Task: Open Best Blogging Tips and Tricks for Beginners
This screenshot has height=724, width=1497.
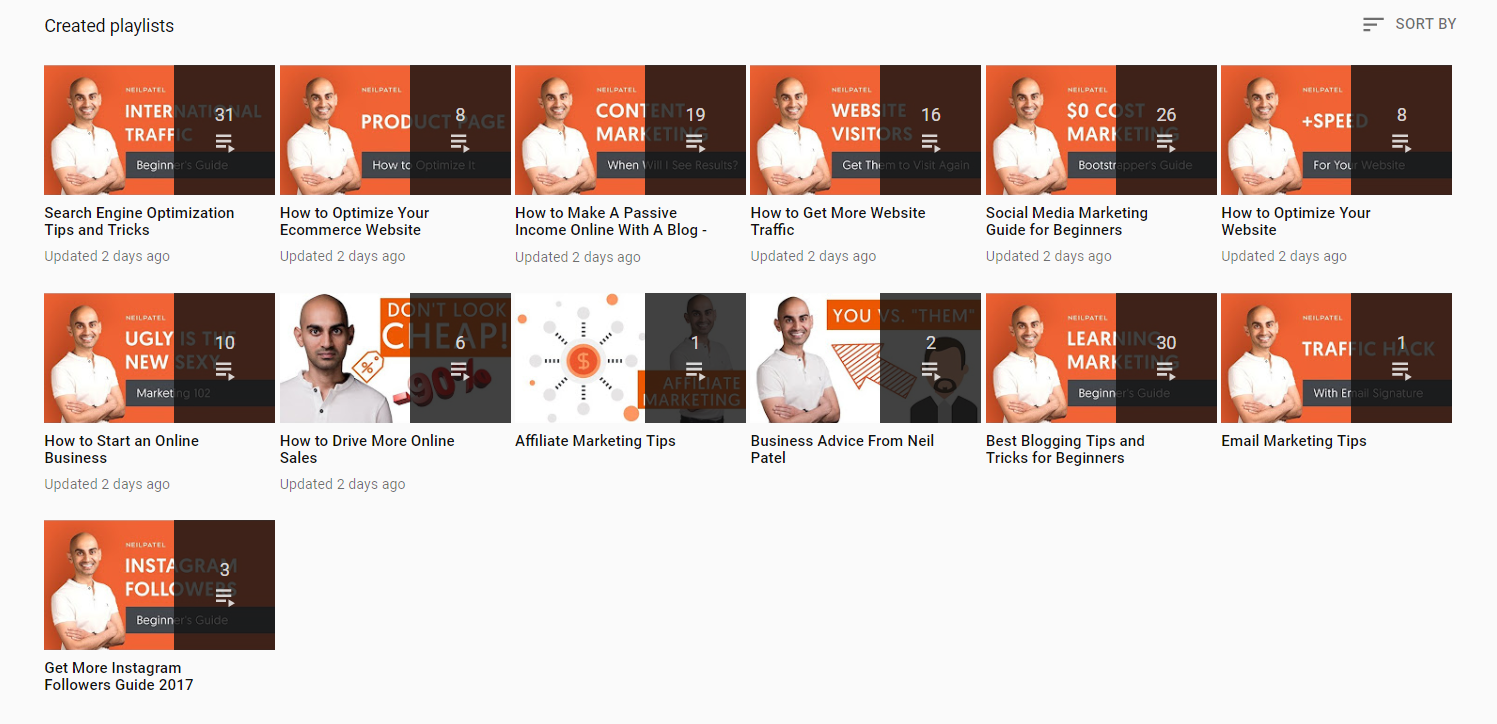Action: [x=1065, y=449]
